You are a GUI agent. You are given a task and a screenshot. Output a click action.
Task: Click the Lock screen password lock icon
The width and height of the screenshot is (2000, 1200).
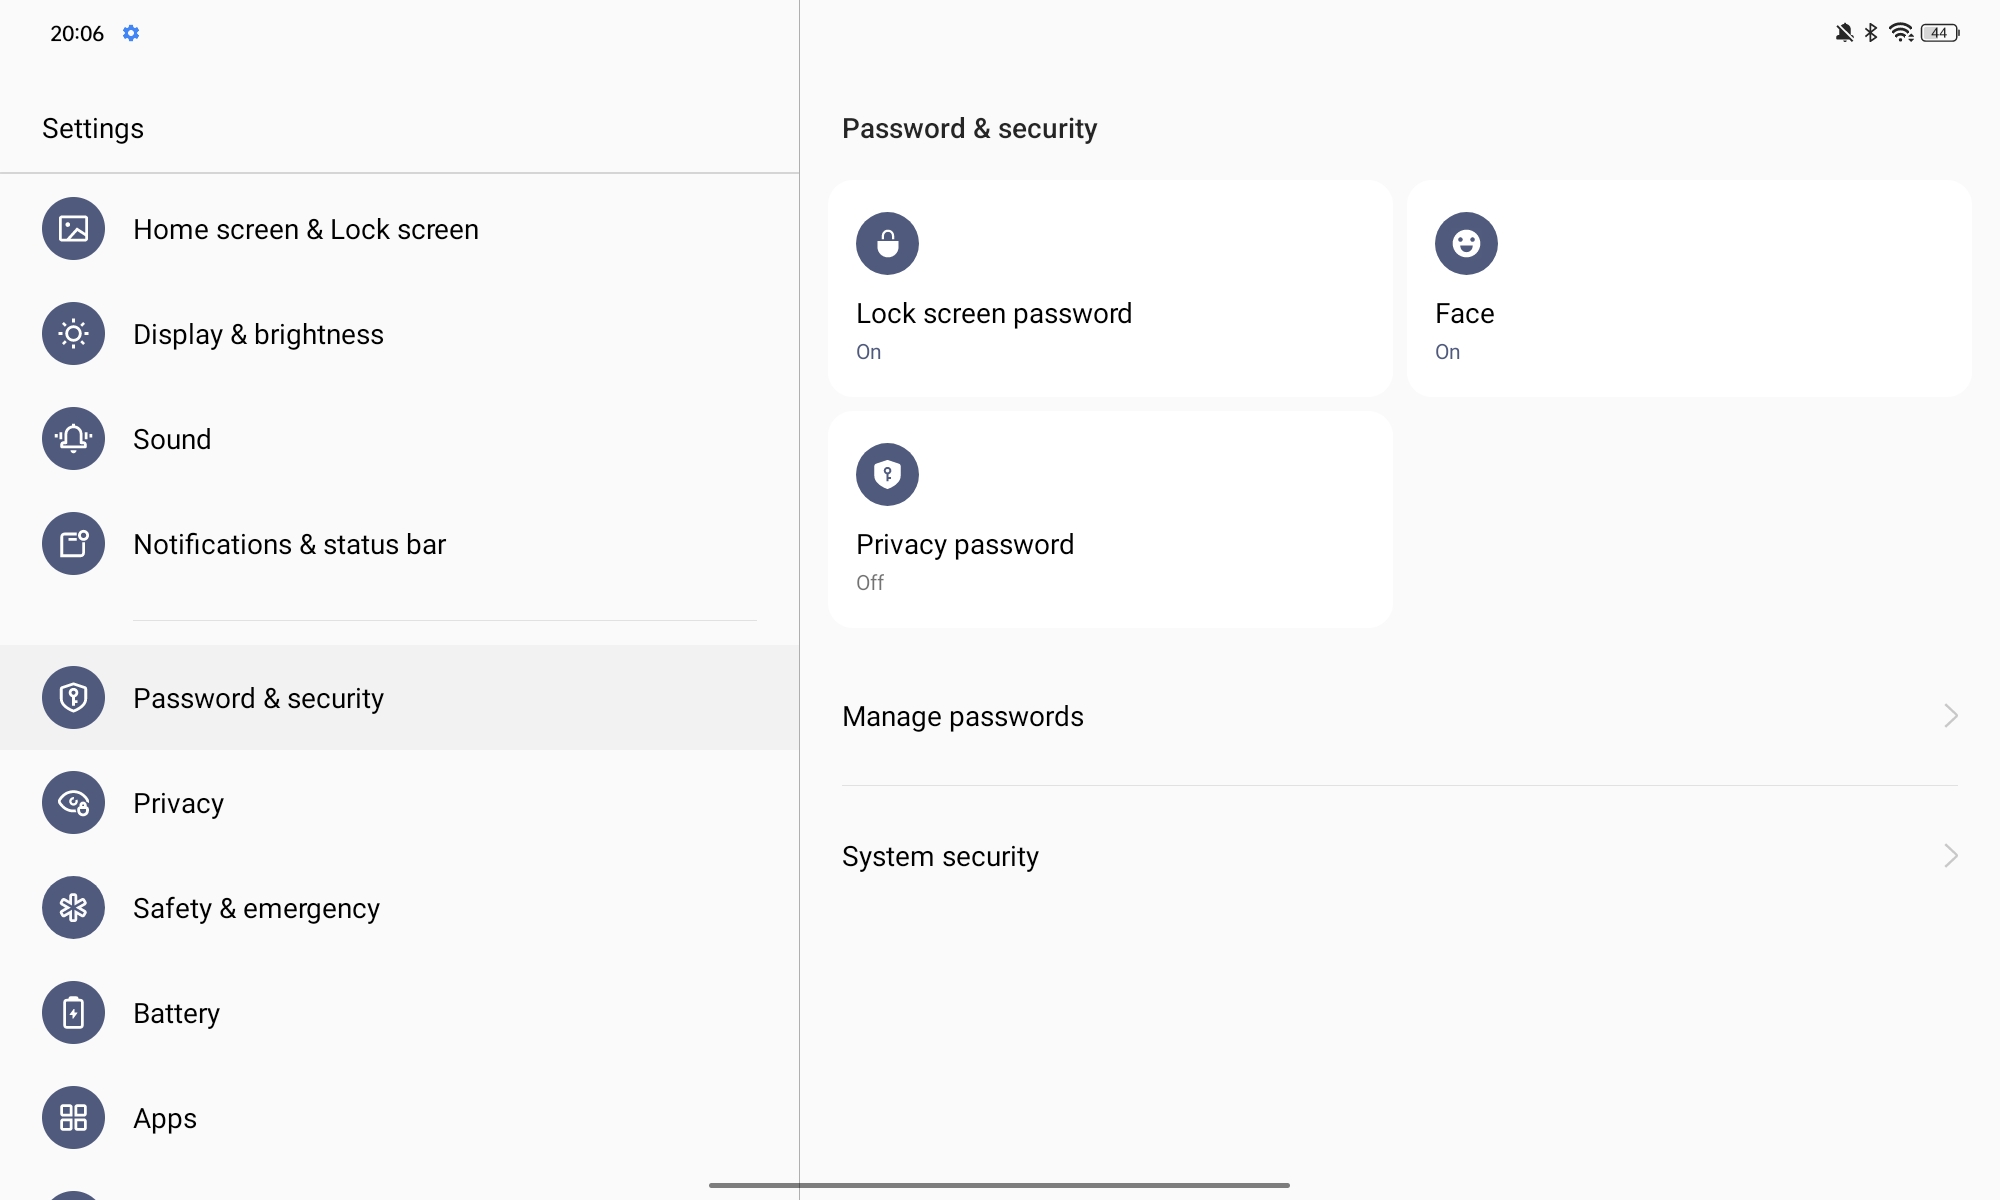[x=887, y=243]
